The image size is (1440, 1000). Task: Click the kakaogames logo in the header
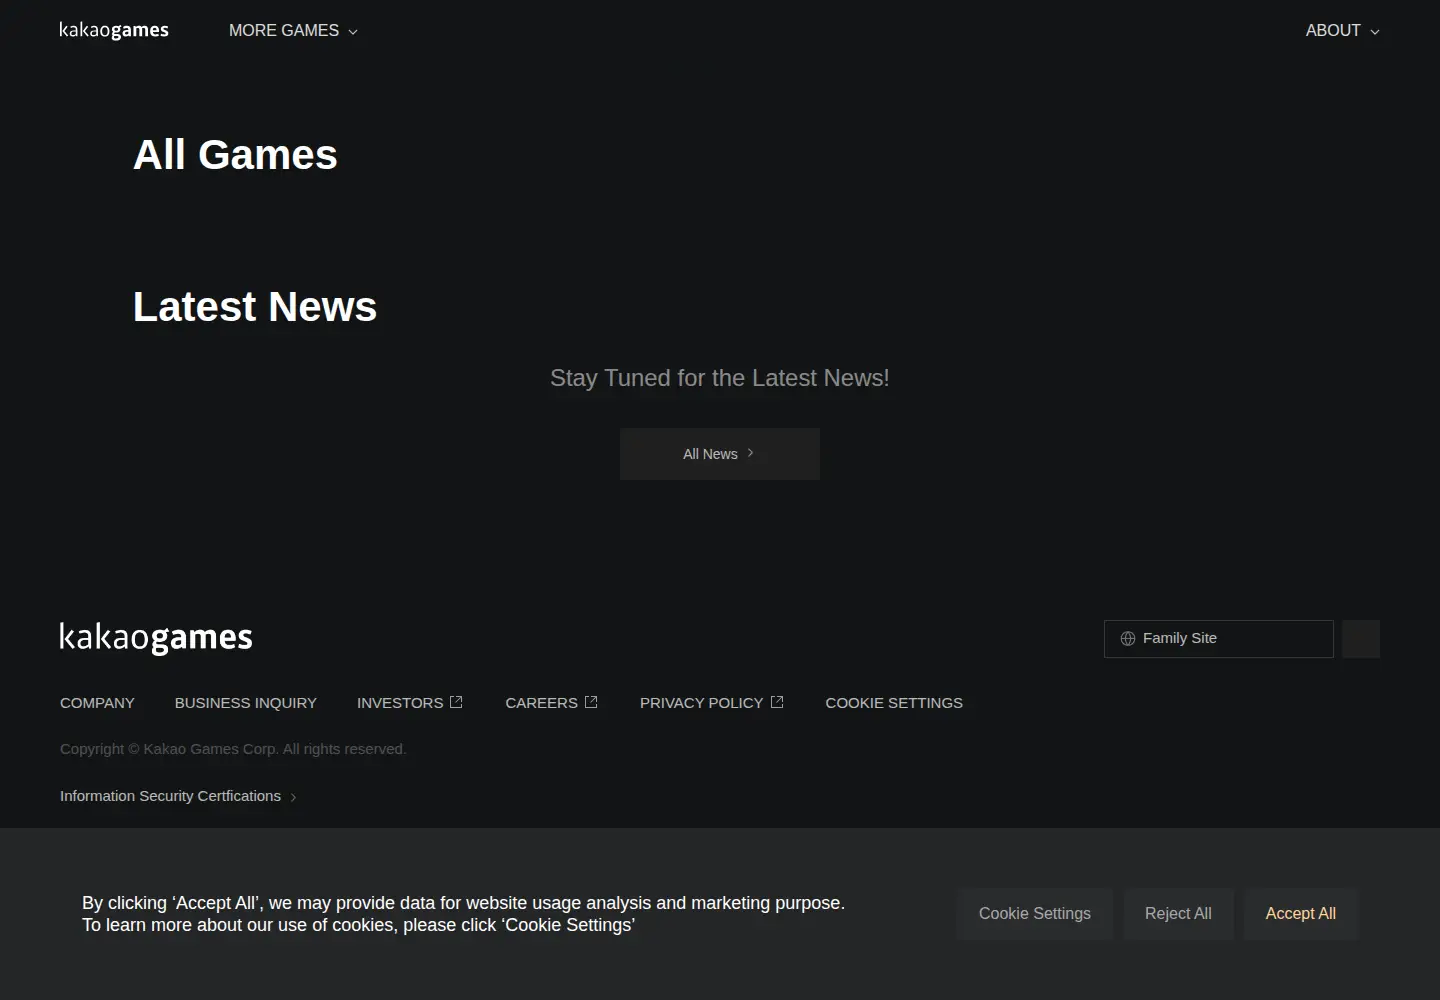point(114,30)
